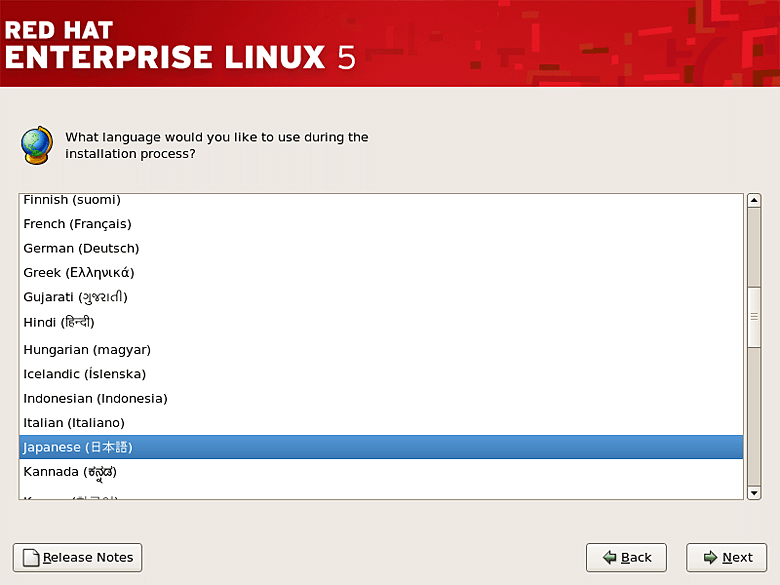
Task: Click the scrollbar up arrow
Action: coord(754,200)
